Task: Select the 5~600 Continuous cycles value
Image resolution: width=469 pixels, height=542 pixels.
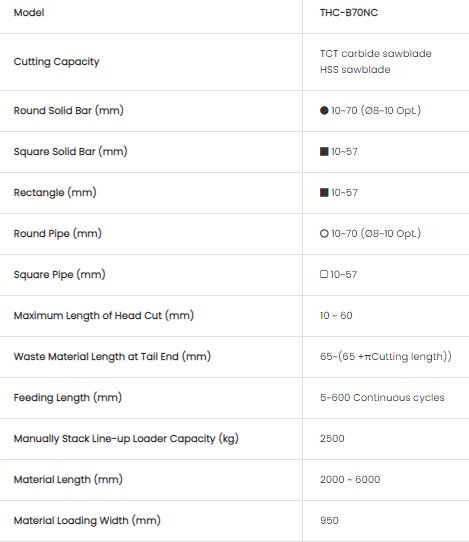Action: tap(382, 398)
